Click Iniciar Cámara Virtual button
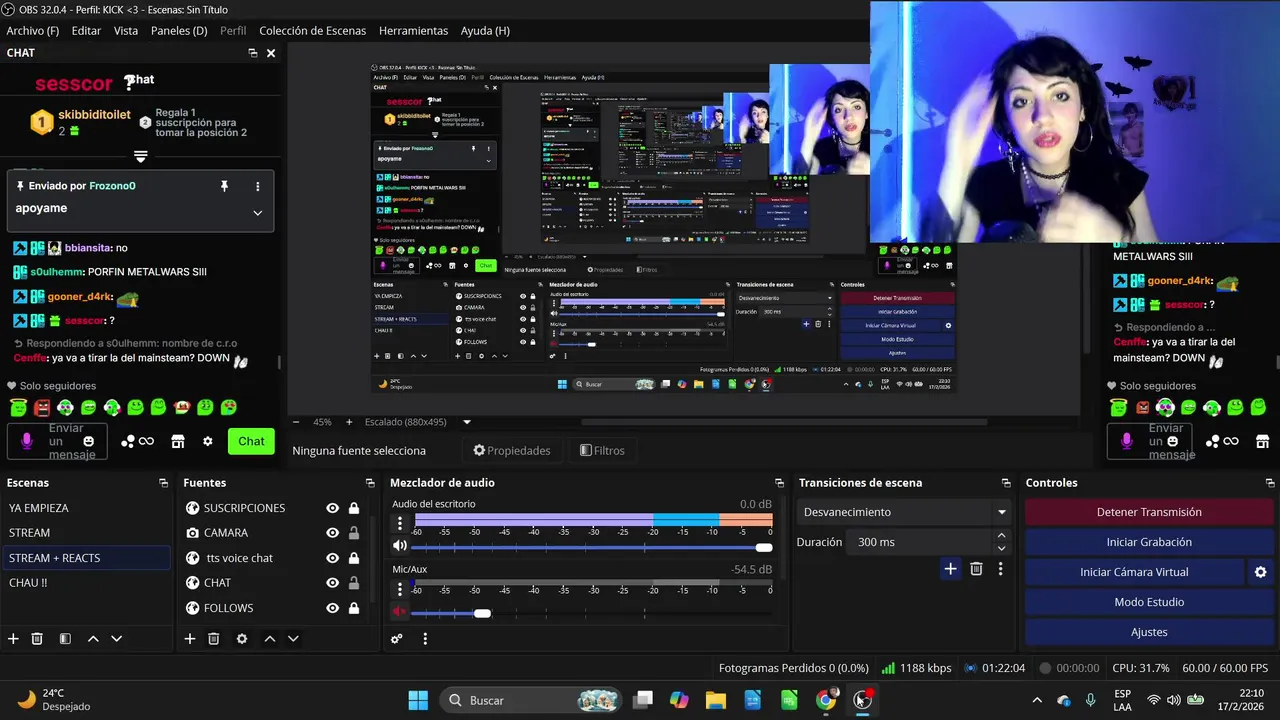 coord(1134,572)
